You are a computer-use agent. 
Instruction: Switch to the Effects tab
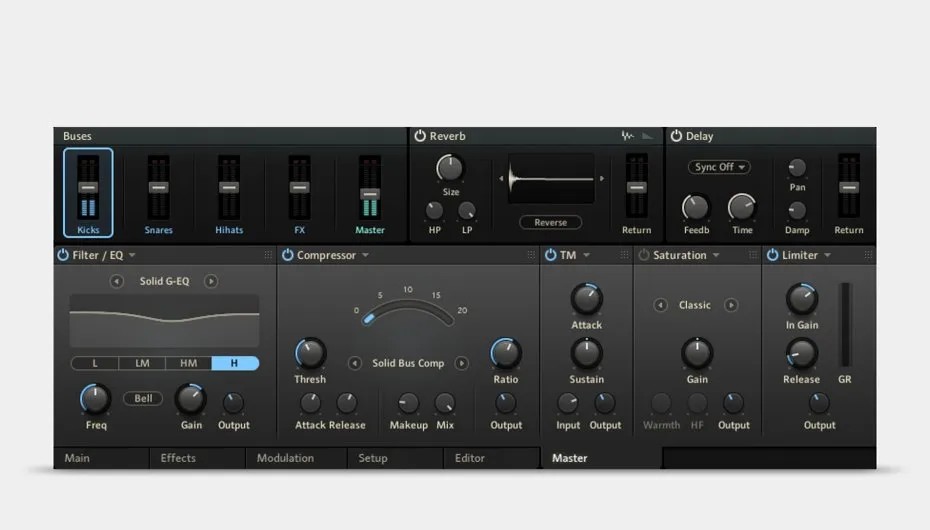coord(178,458)
